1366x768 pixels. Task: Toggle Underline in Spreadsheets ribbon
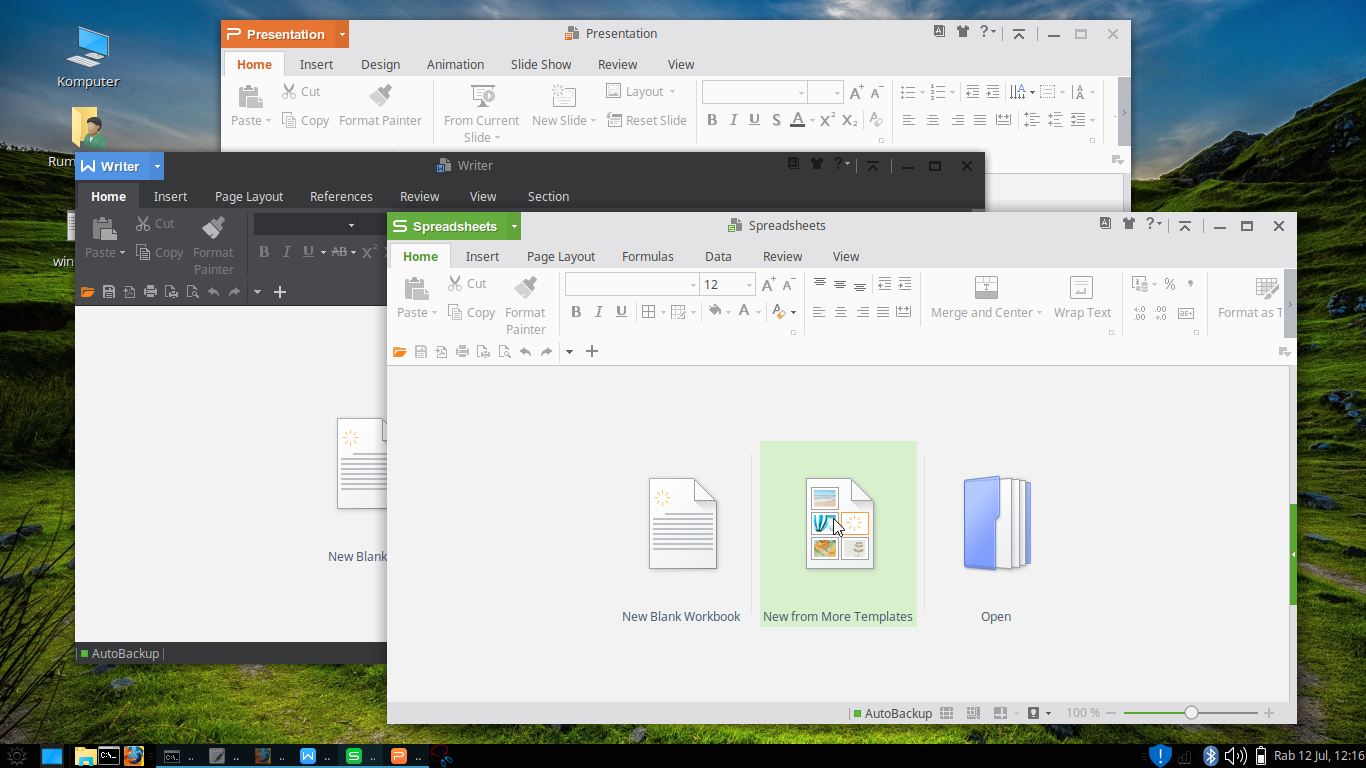621,312
